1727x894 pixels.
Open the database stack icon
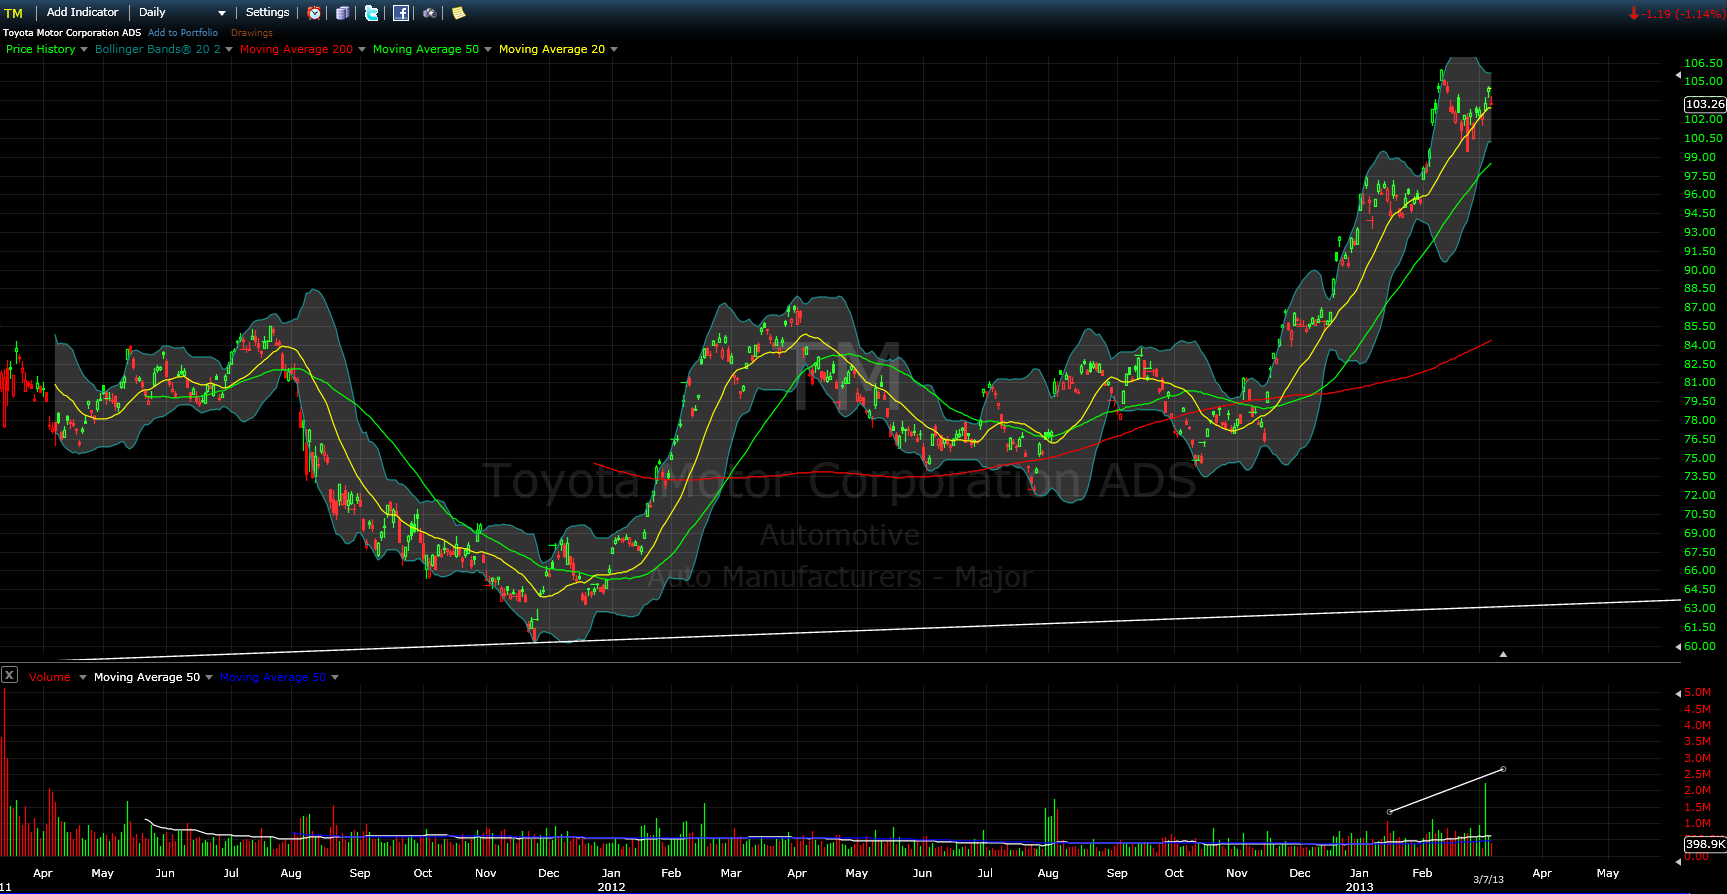click(342, 13)
